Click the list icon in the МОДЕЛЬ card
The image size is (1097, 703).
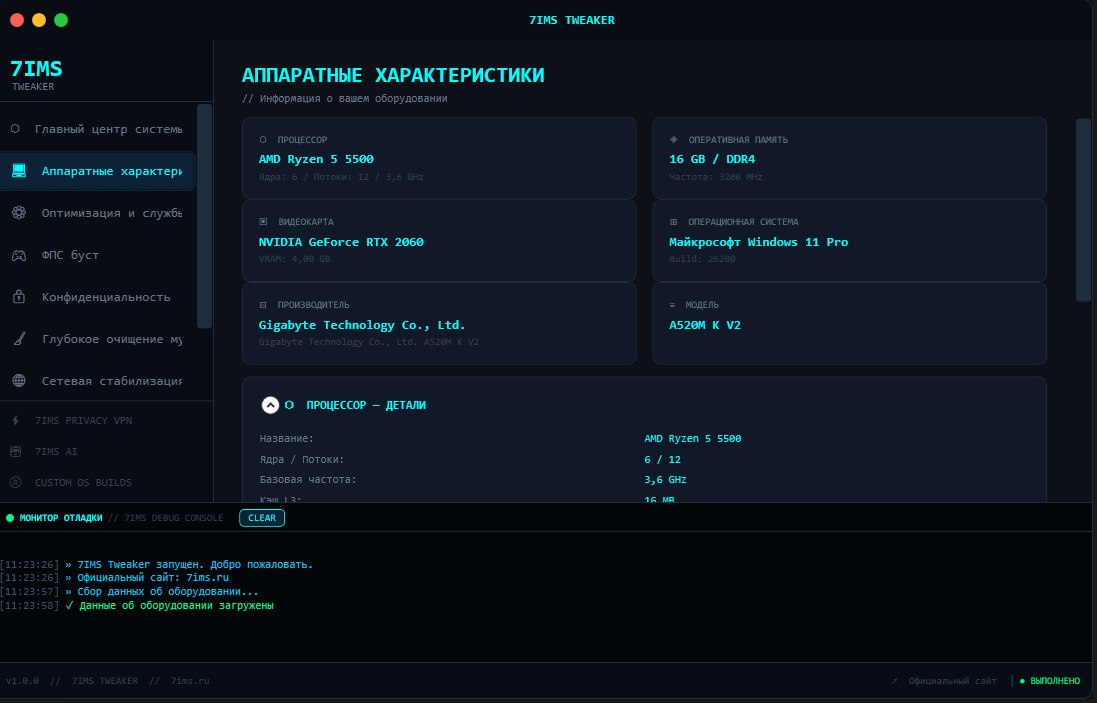pos(673,305)
